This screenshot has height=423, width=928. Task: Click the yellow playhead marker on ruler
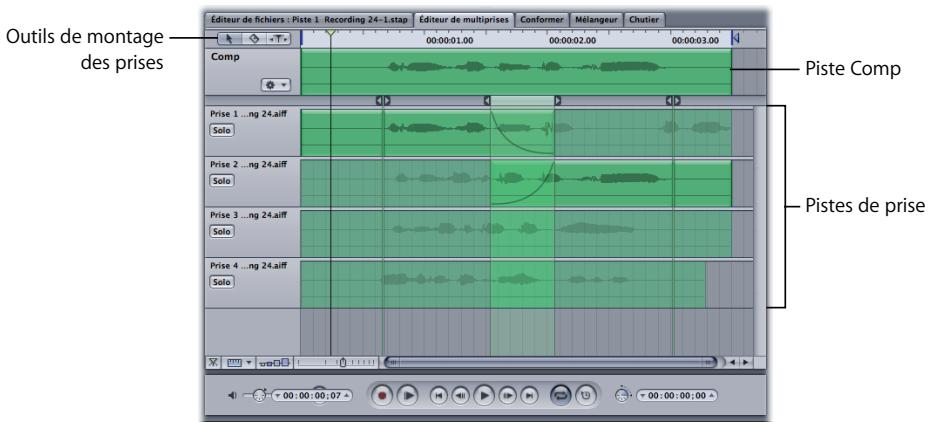pos(330,33)
